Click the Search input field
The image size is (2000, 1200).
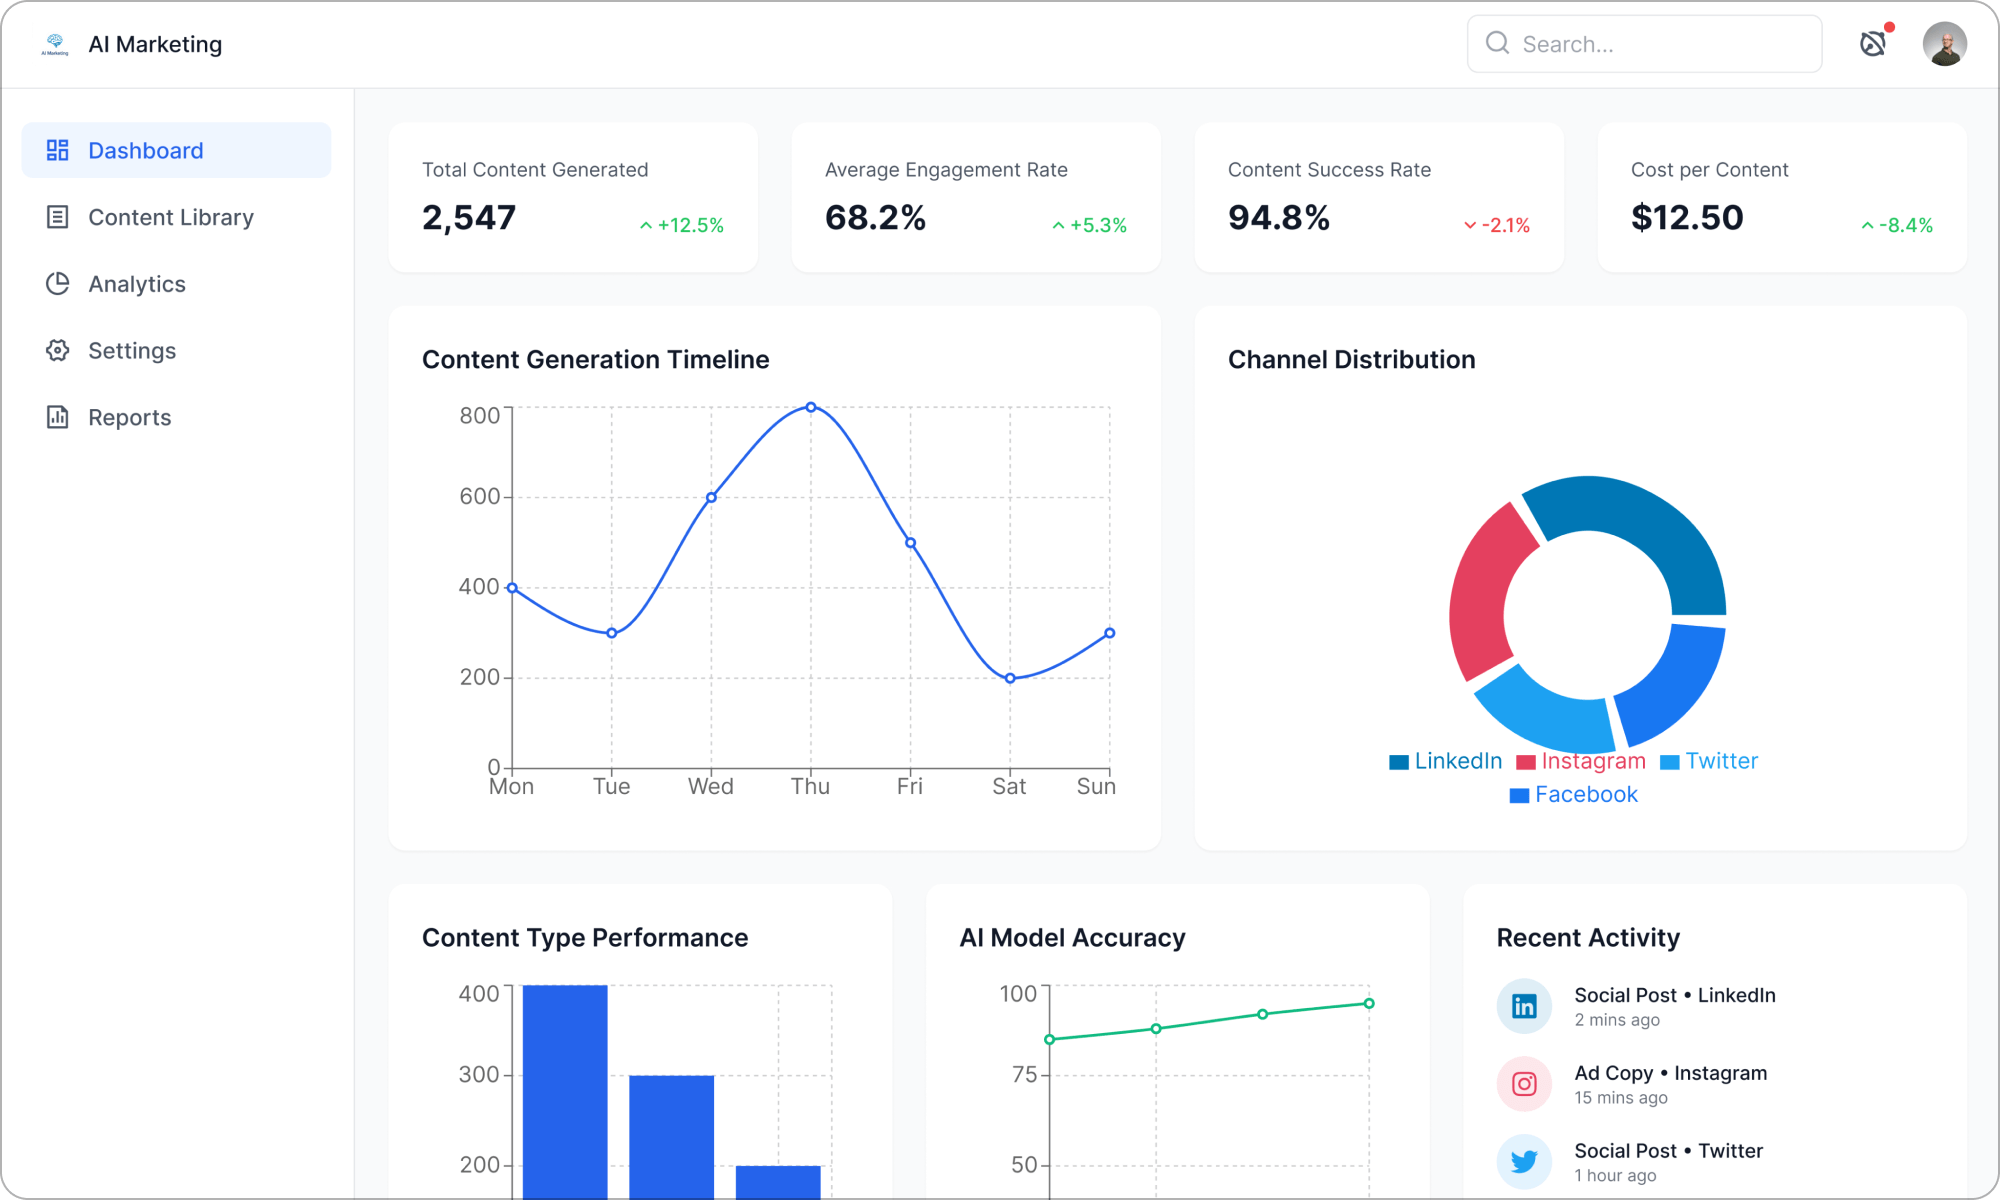1644,43
